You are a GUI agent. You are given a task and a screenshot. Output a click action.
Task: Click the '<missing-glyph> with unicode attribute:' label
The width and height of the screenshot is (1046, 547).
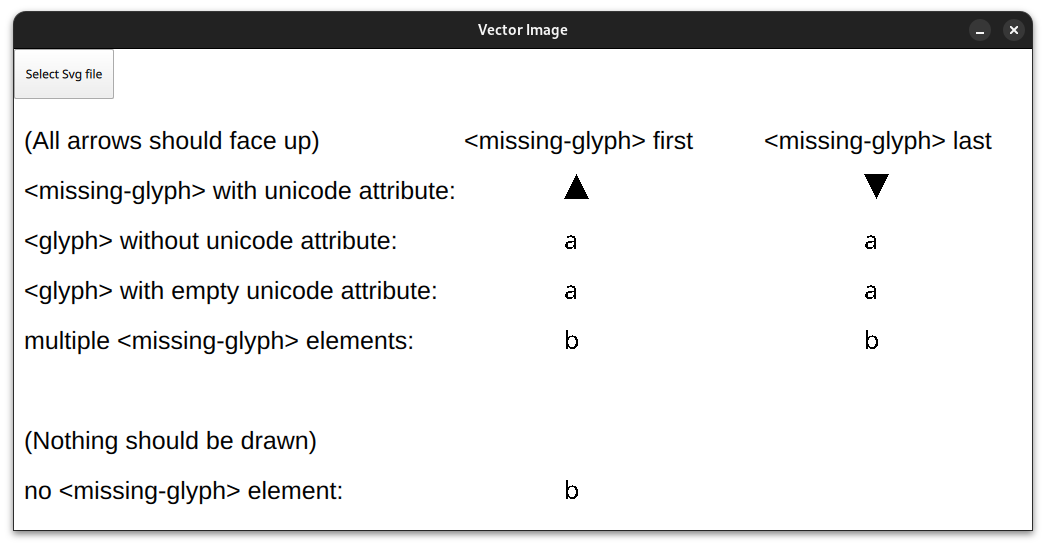pyautogui.click(x=240, y=191)
